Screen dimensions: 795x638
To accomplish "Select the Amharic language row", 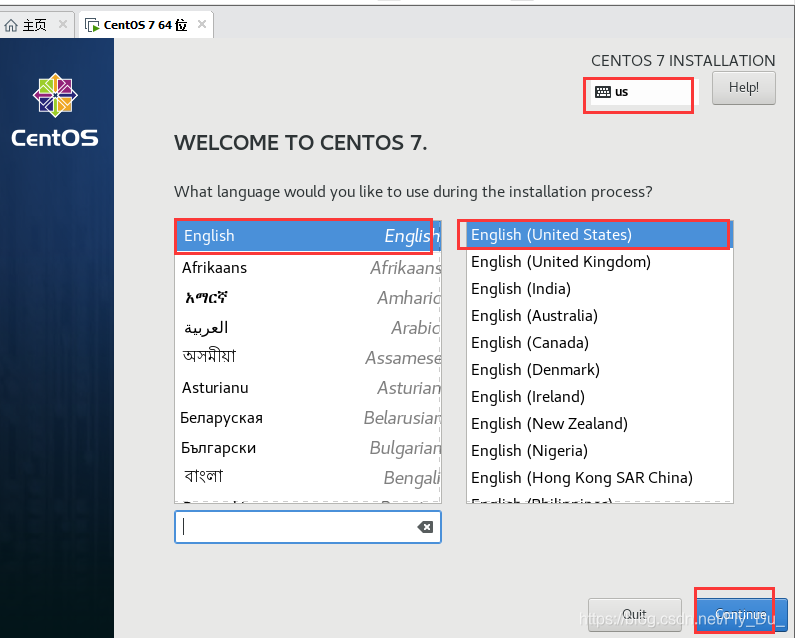I will 308,298.
